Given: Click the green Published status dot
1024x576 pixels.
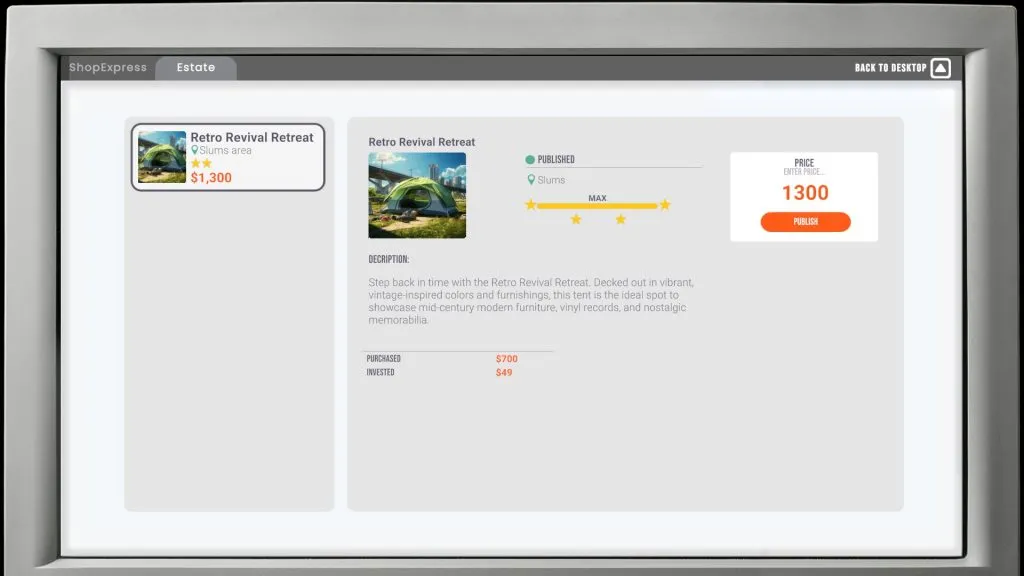Looking at the screenshot, I should [x=530, y=160].
